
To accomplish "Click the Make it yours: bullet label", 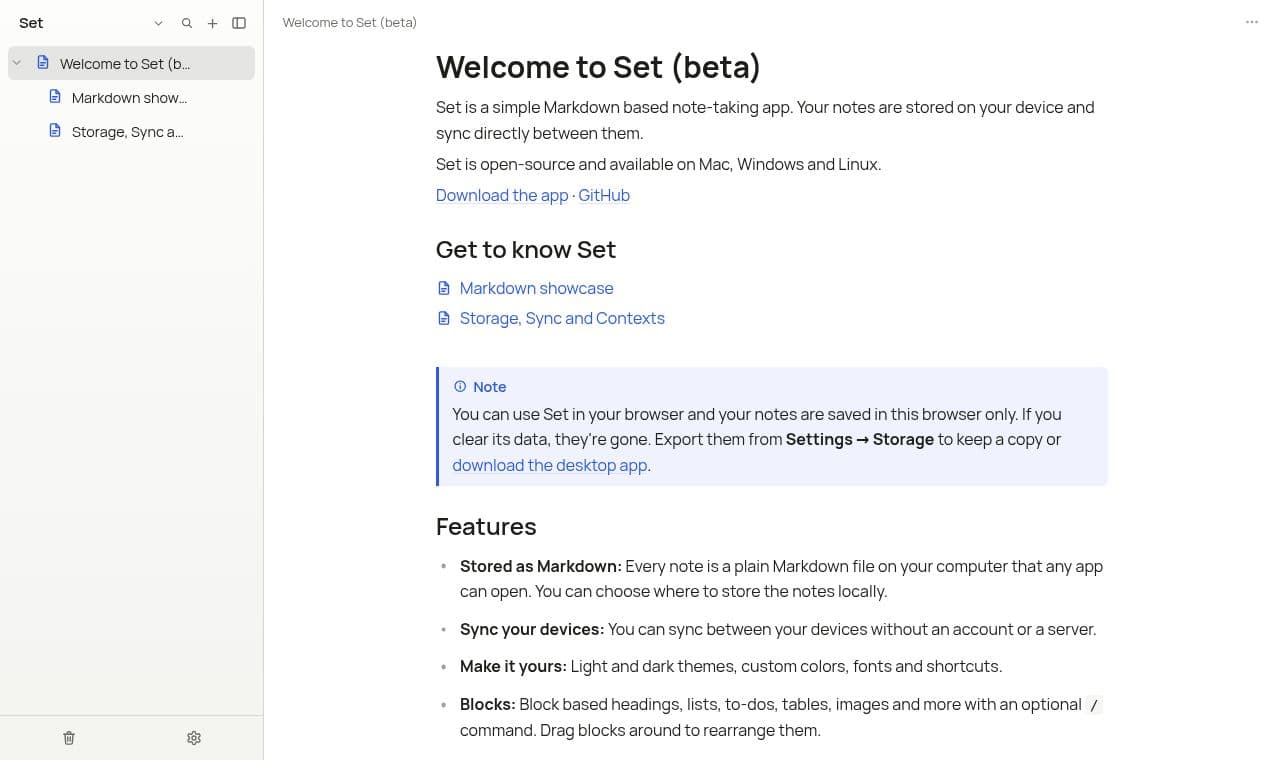I will click(x=513, y=666).
